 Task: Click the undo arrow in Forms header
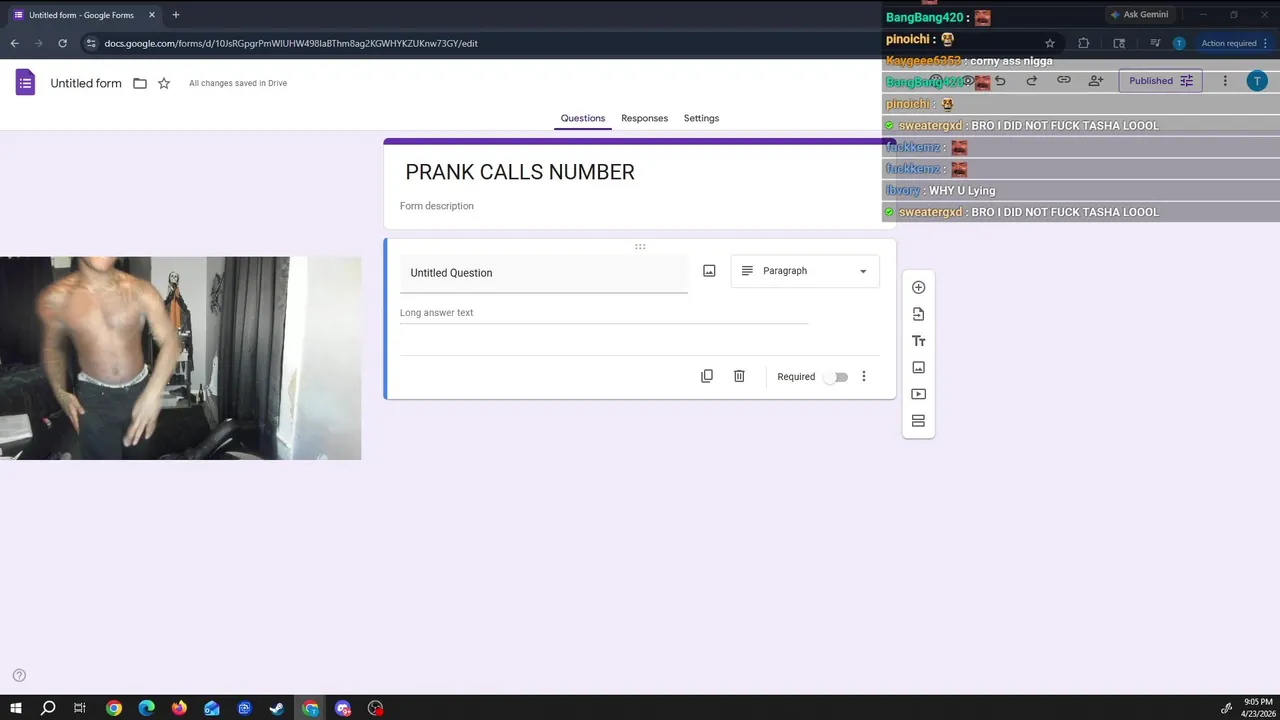[1000, 81]
